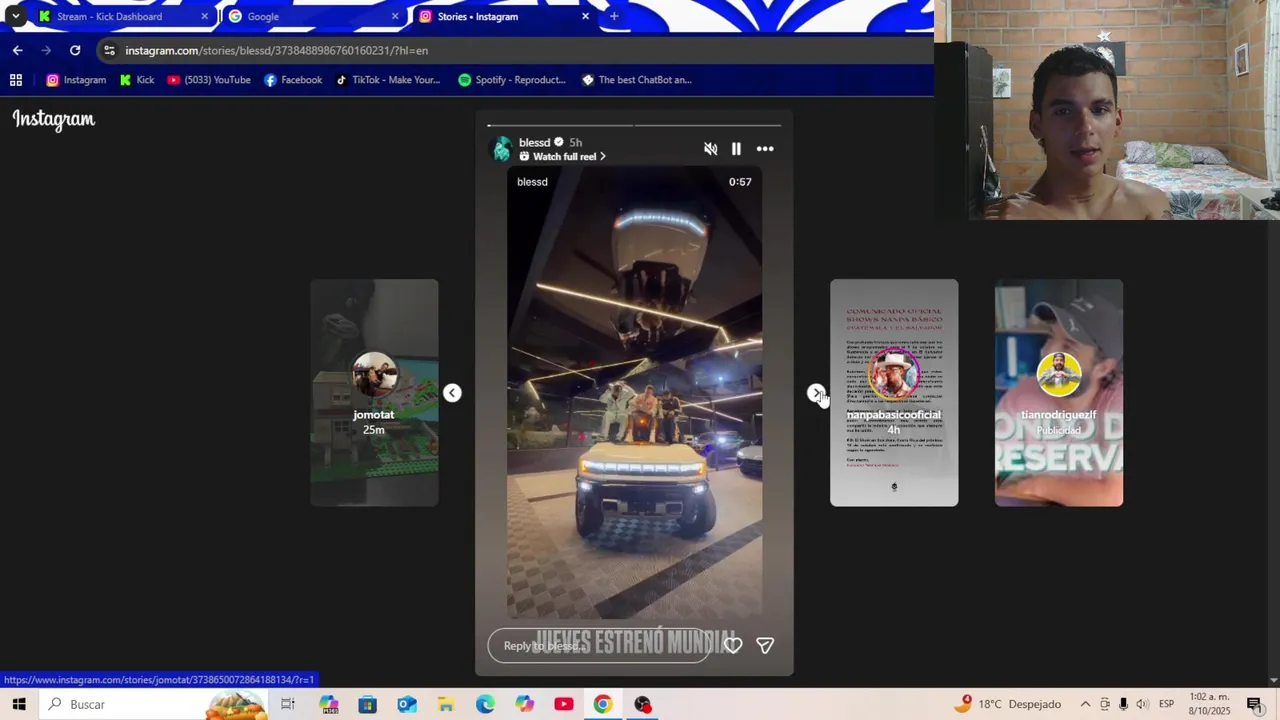Close the Kick Dashboard tab
This screenshot has width=1280, height=720.
[x=205, y=16]
